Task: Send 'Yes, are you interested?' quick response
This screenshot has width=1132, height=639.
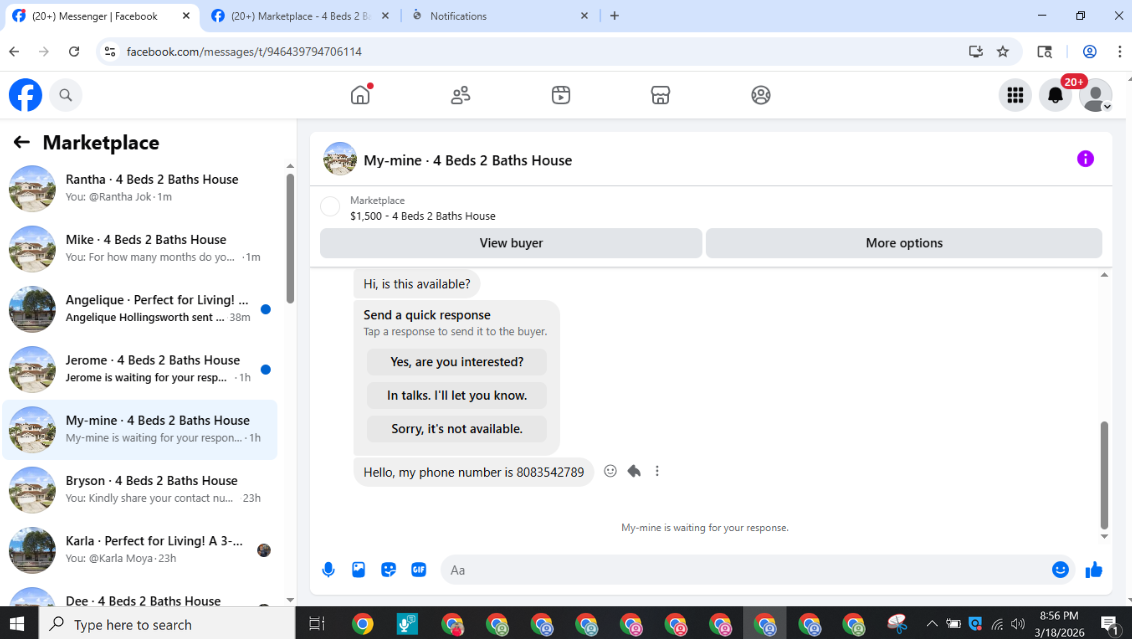Action: click(x=457, y=362)
